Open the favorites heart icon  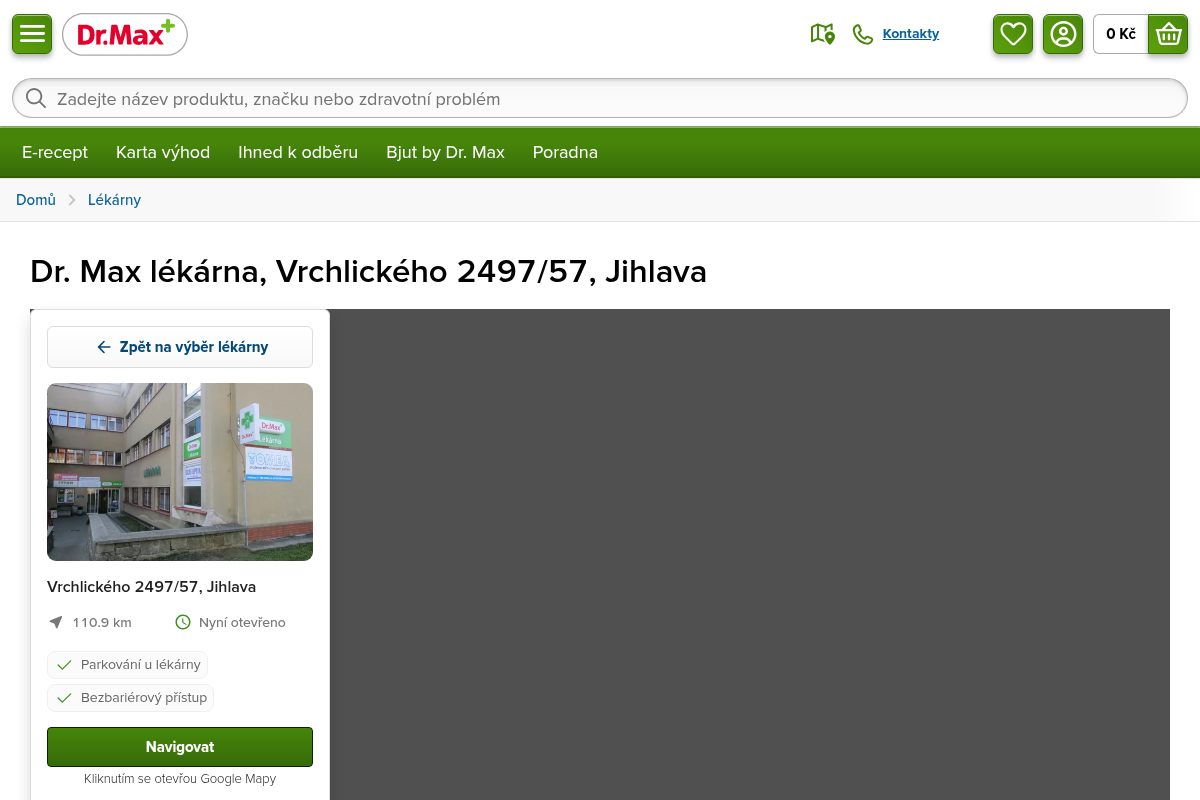point(1013,34)
